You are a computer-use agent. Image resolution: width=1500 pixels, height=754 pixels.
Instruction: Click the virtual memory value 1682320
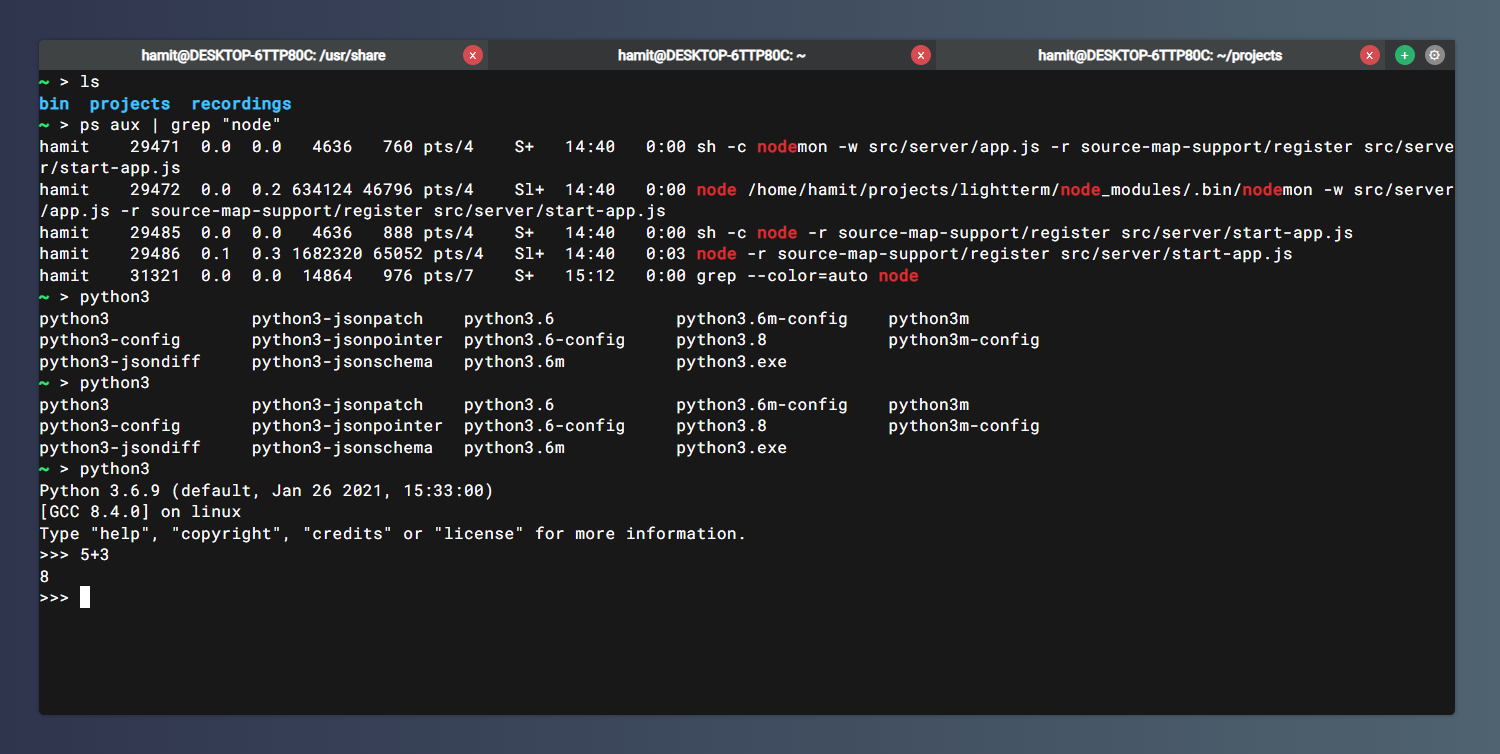tap(327, 254)
